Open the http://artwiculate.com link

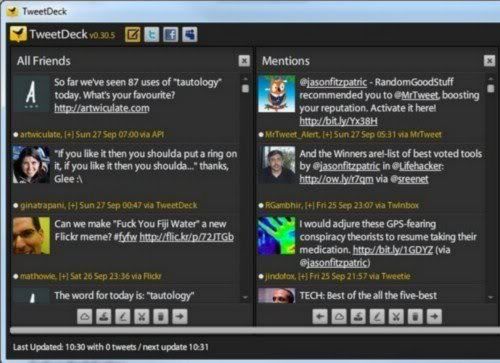pos(102,108)
